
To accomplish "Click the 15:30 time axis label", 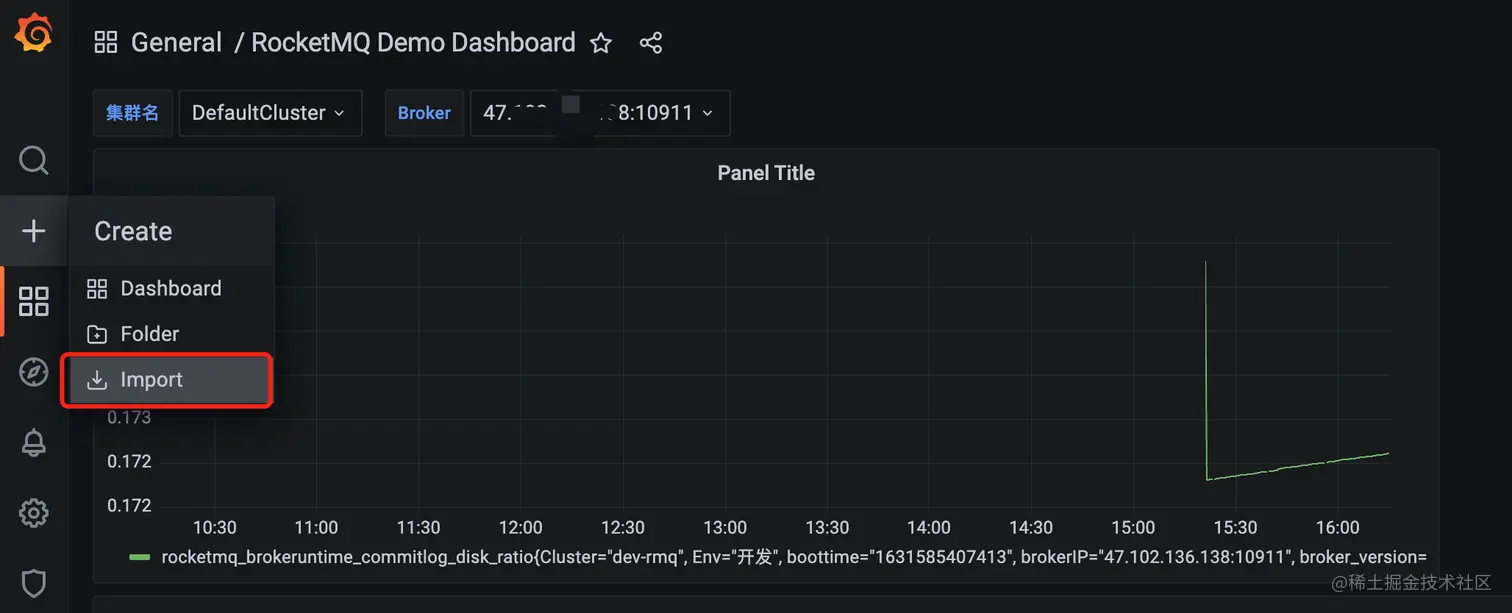I will point(1235,527).
